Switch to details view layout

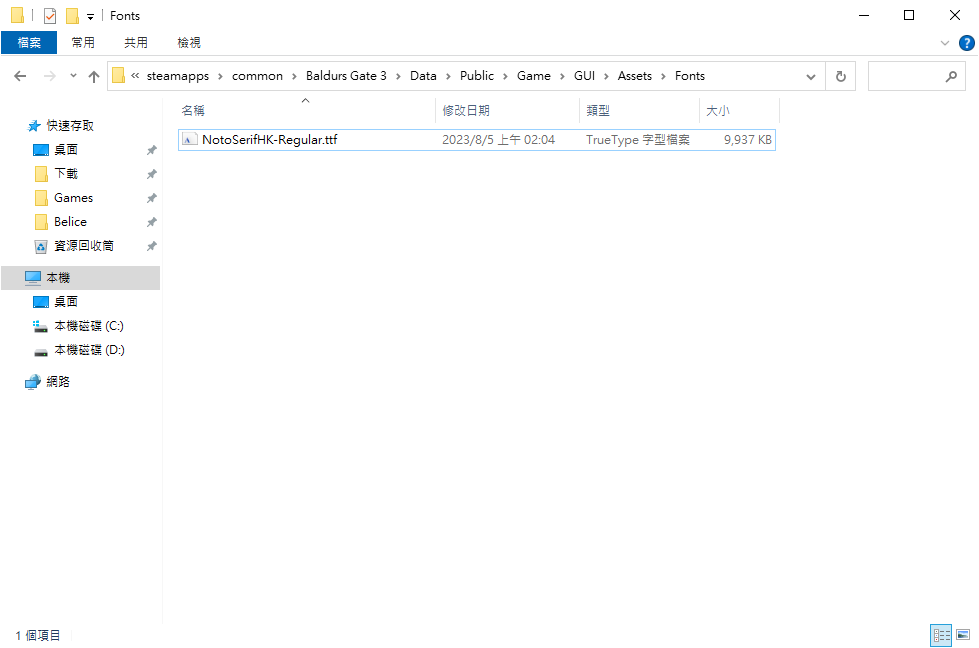click(941, 635)
